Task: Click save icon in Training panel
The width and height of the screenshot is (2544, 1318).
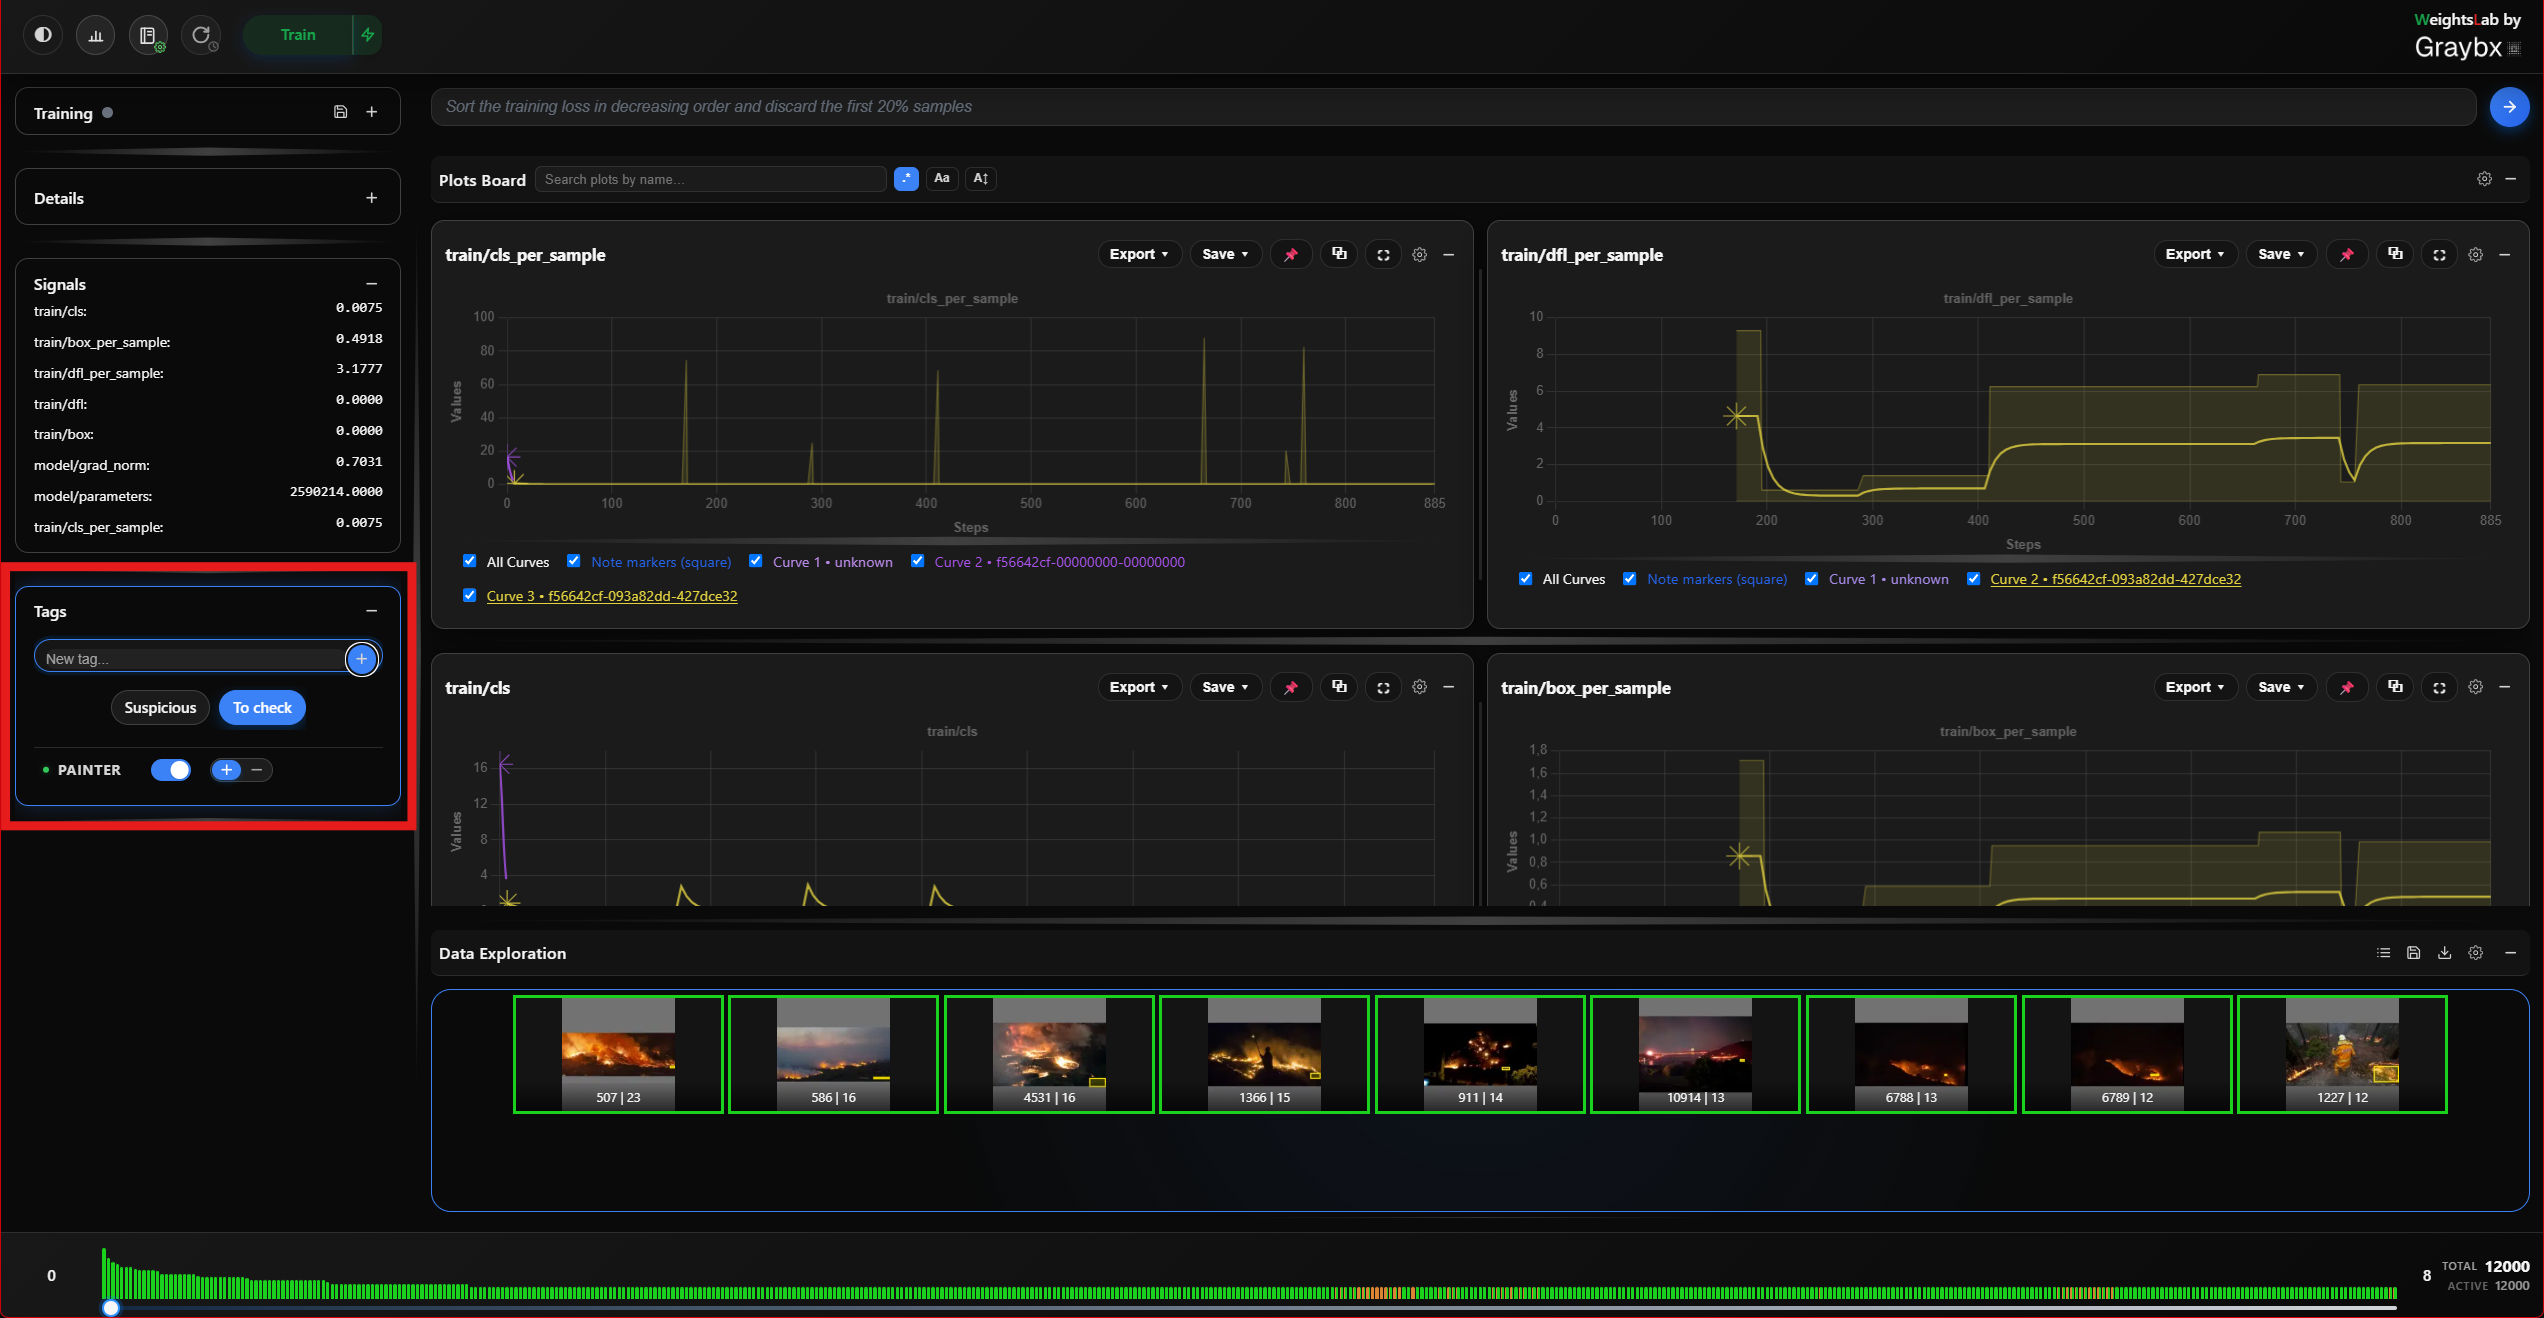Action: pos(341,112)
